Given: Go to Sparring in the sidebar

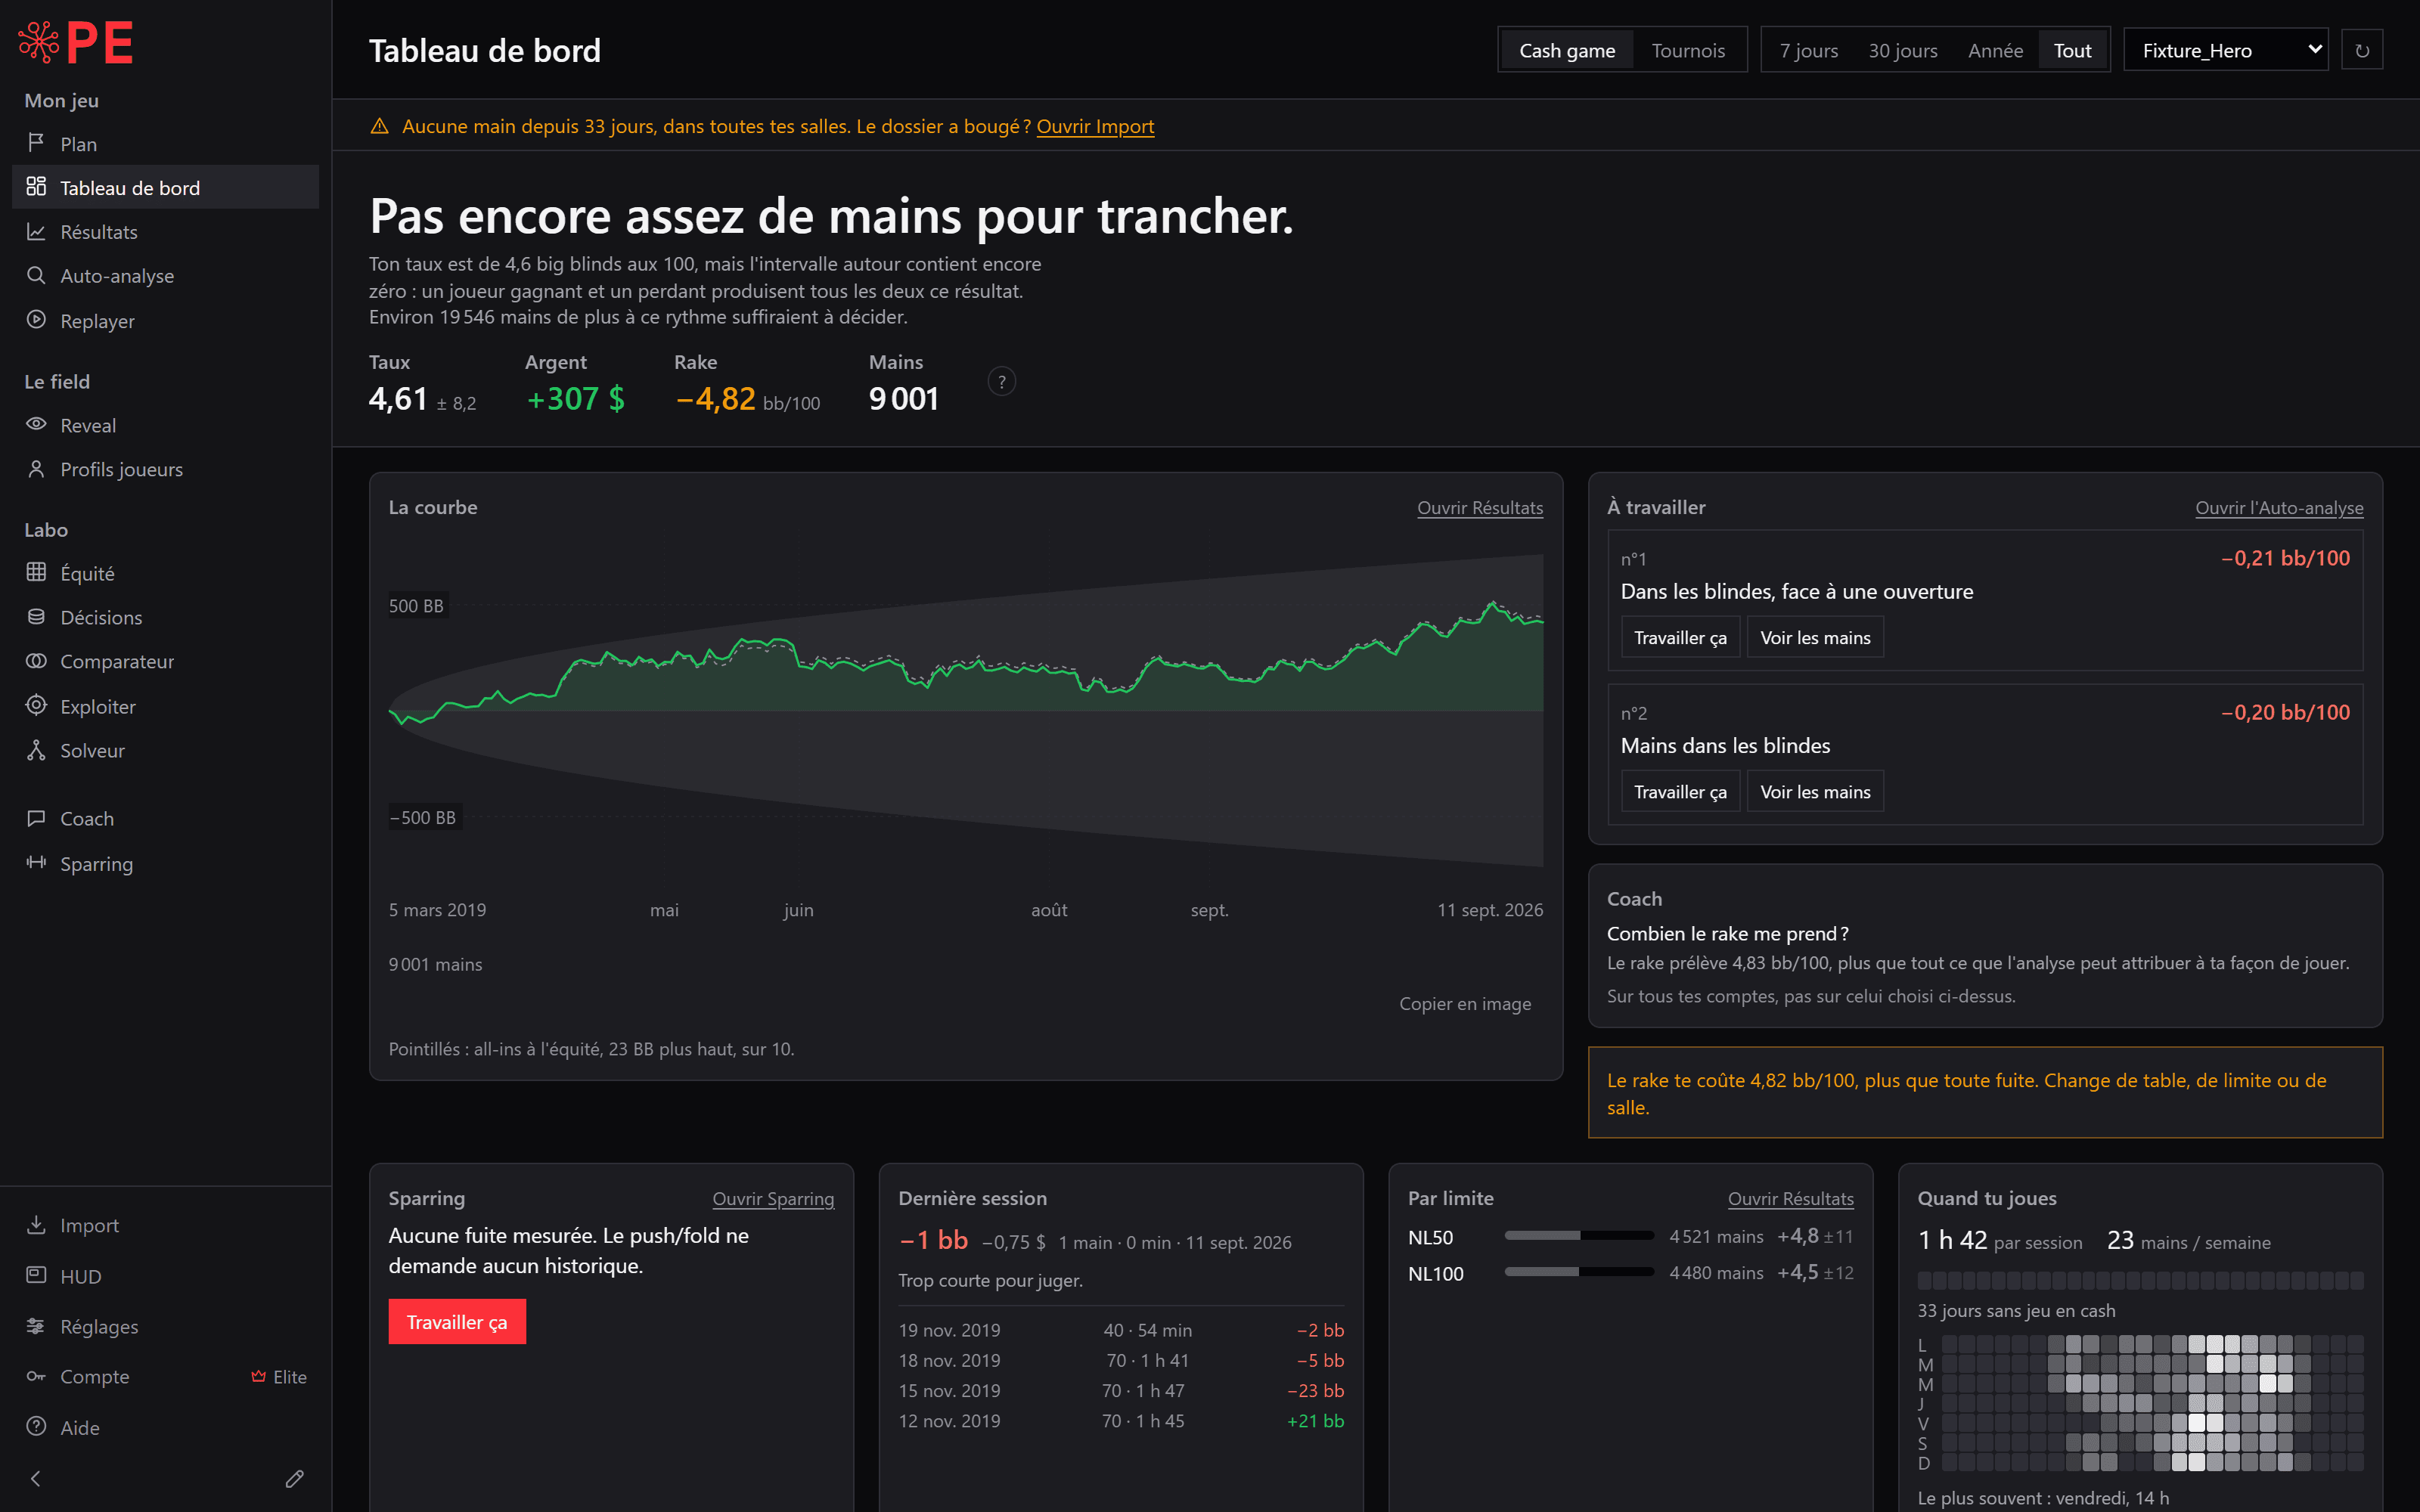Looking at the screenshot, I should [x=165, y=863].
